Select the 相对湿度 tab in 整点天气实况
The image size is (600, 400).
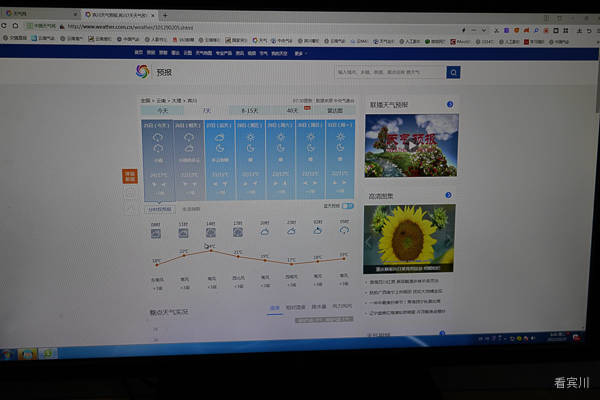pos(296,307)
